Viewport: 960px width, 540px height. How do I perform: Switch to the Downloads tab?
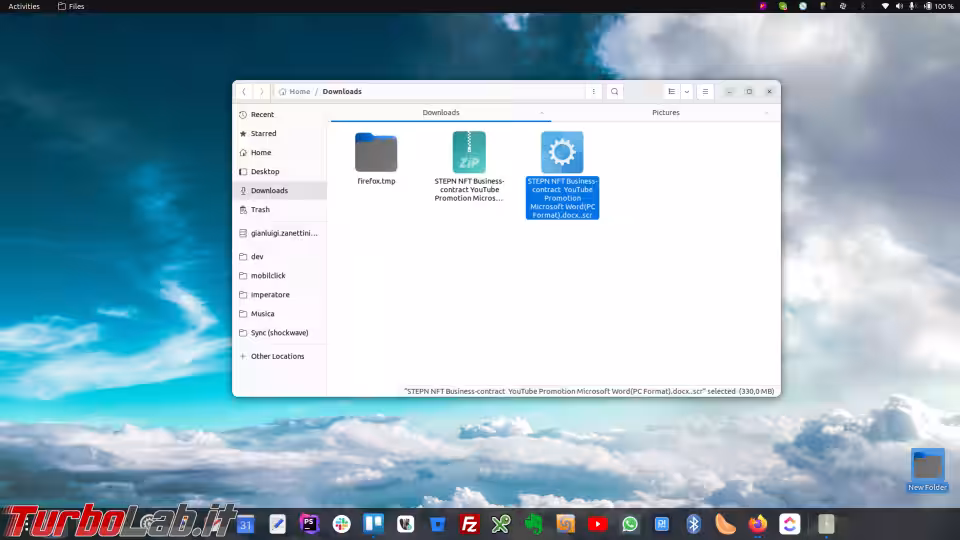(441, 113)
